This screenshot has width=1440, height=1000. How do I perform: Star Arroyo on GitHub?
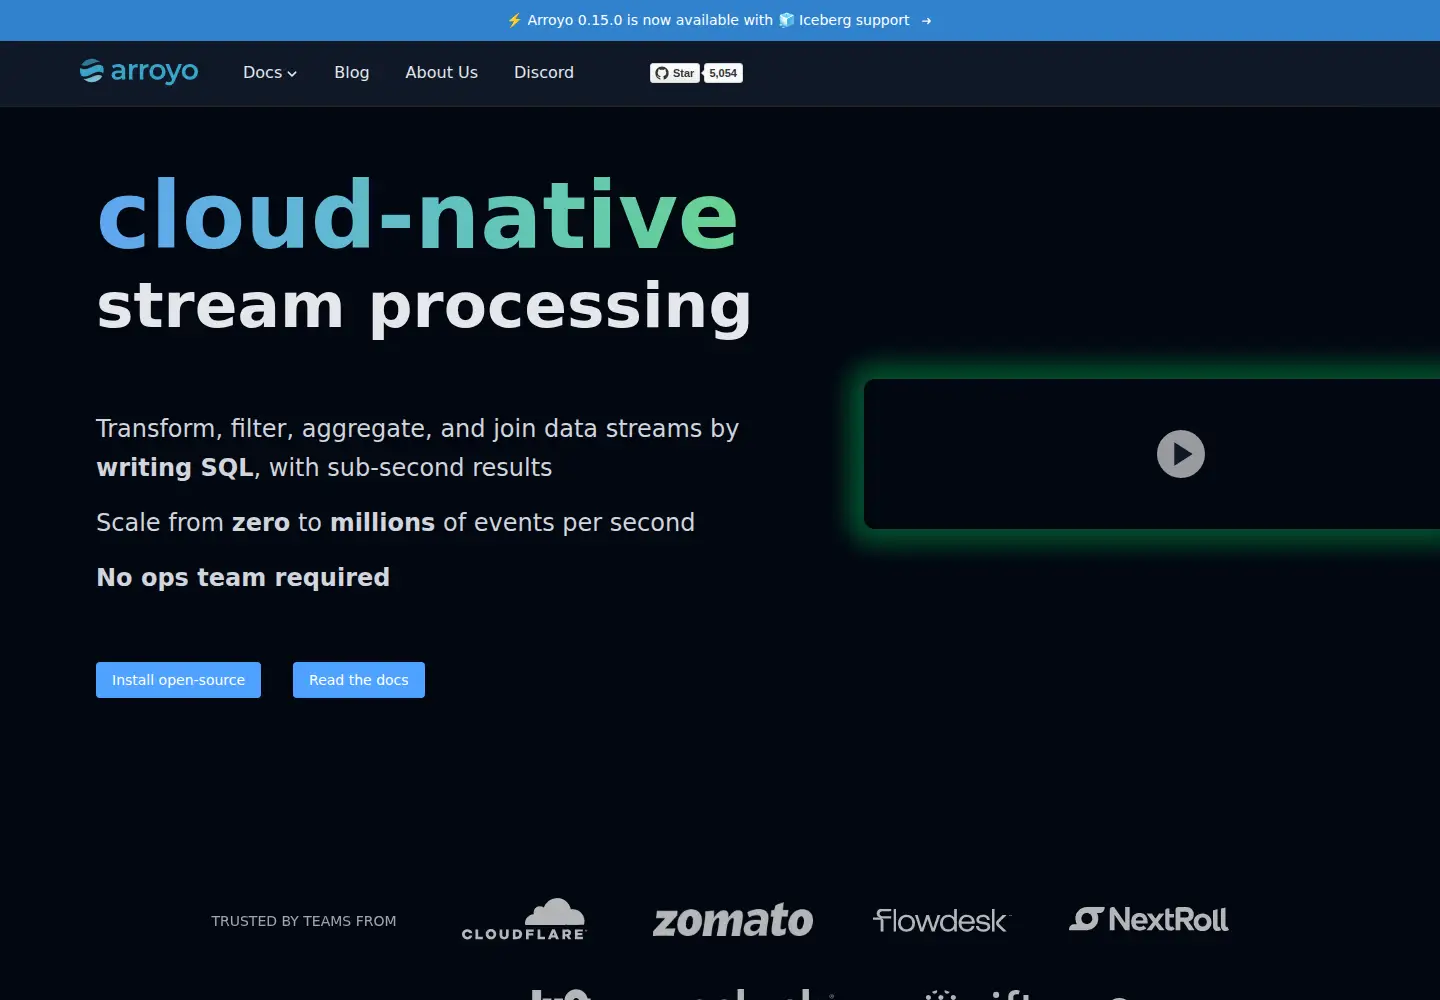tap(675, 73)
